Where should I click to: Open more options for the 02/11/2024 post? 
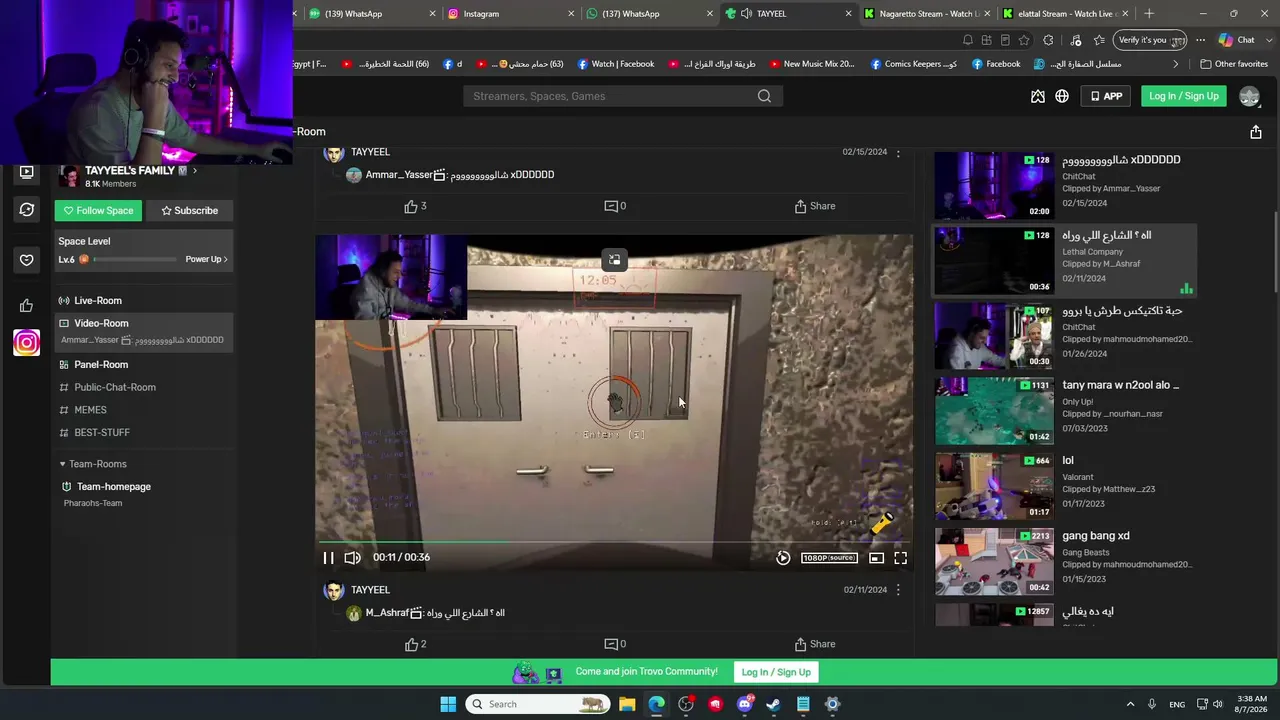point(898,590)
